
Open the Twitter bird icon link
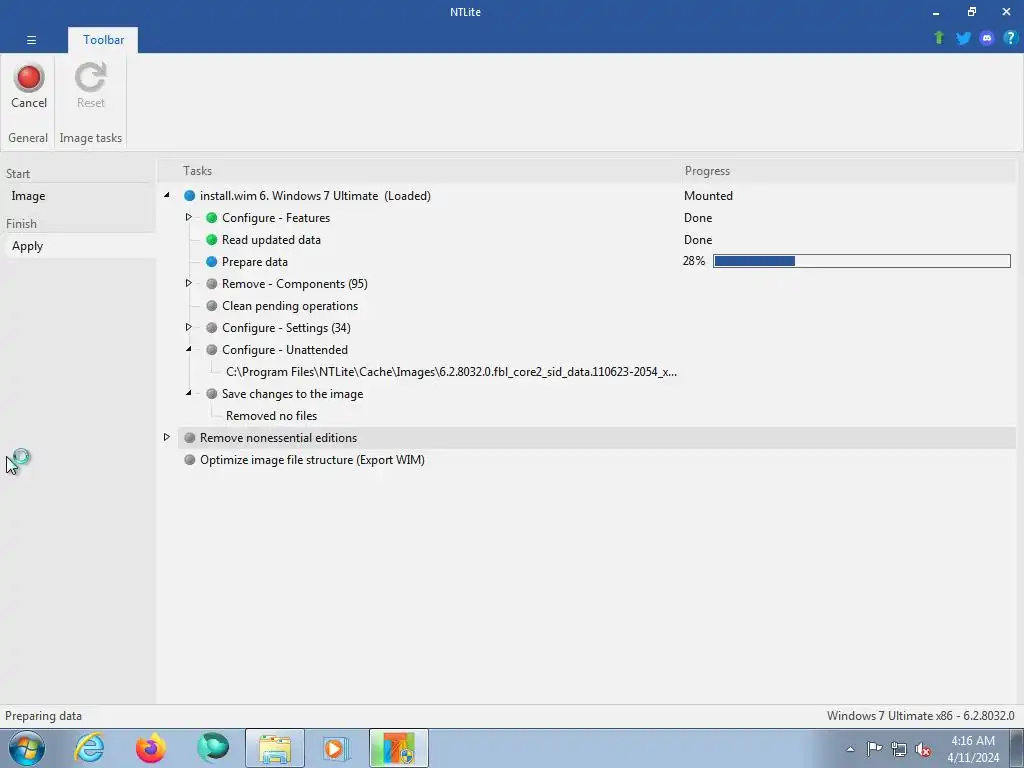[x=963, y=38]
